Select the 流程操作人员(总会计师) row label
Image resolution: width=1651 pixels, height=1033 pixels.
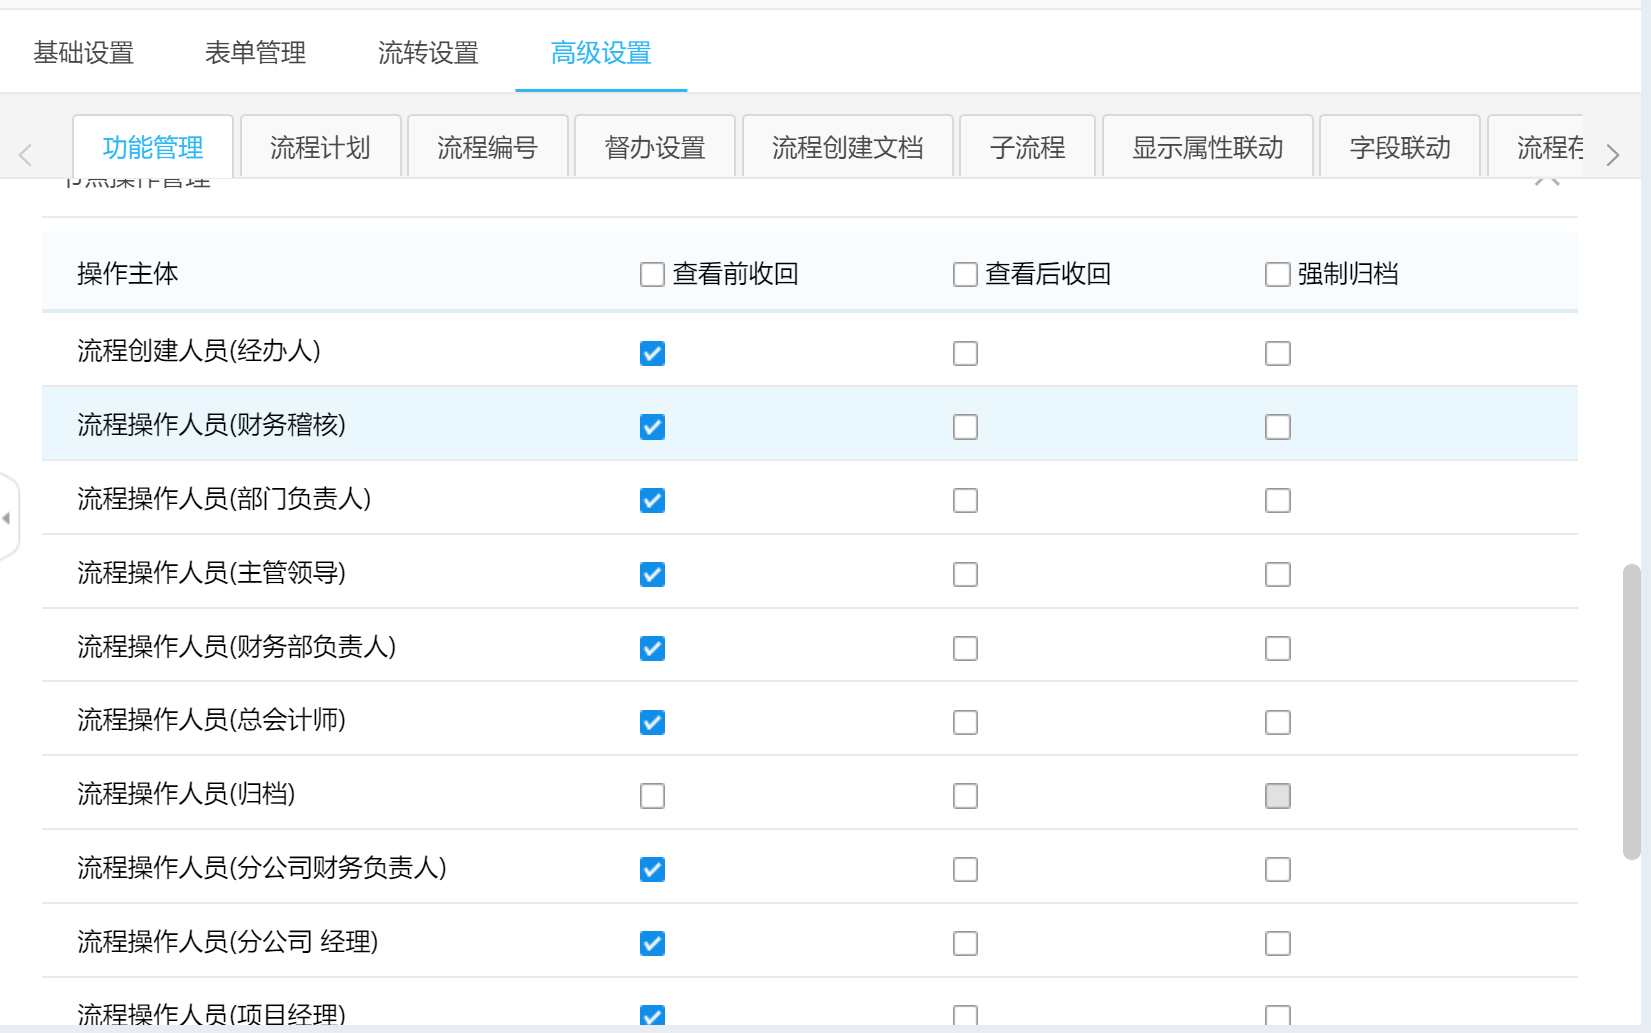[x=211, y=720]
